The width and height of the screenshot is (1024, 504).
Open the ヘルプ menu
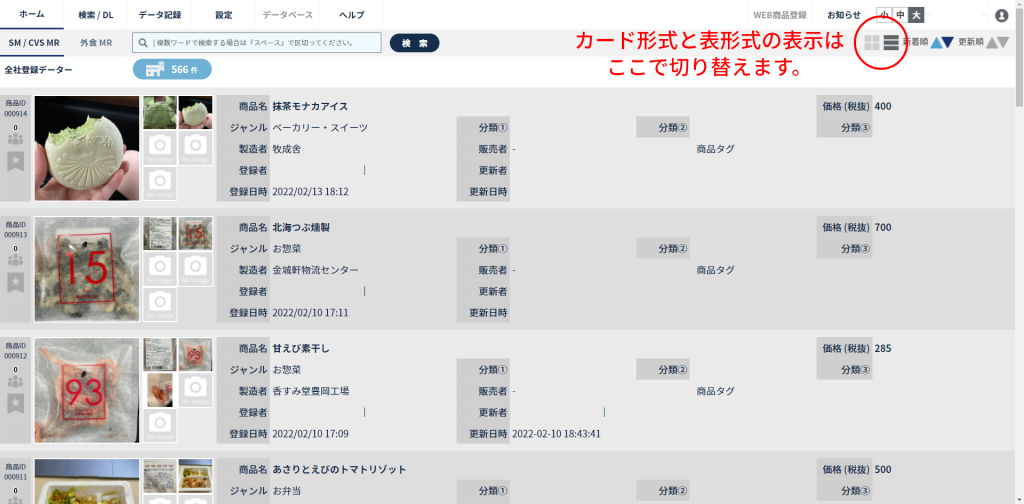click(351, 14)
